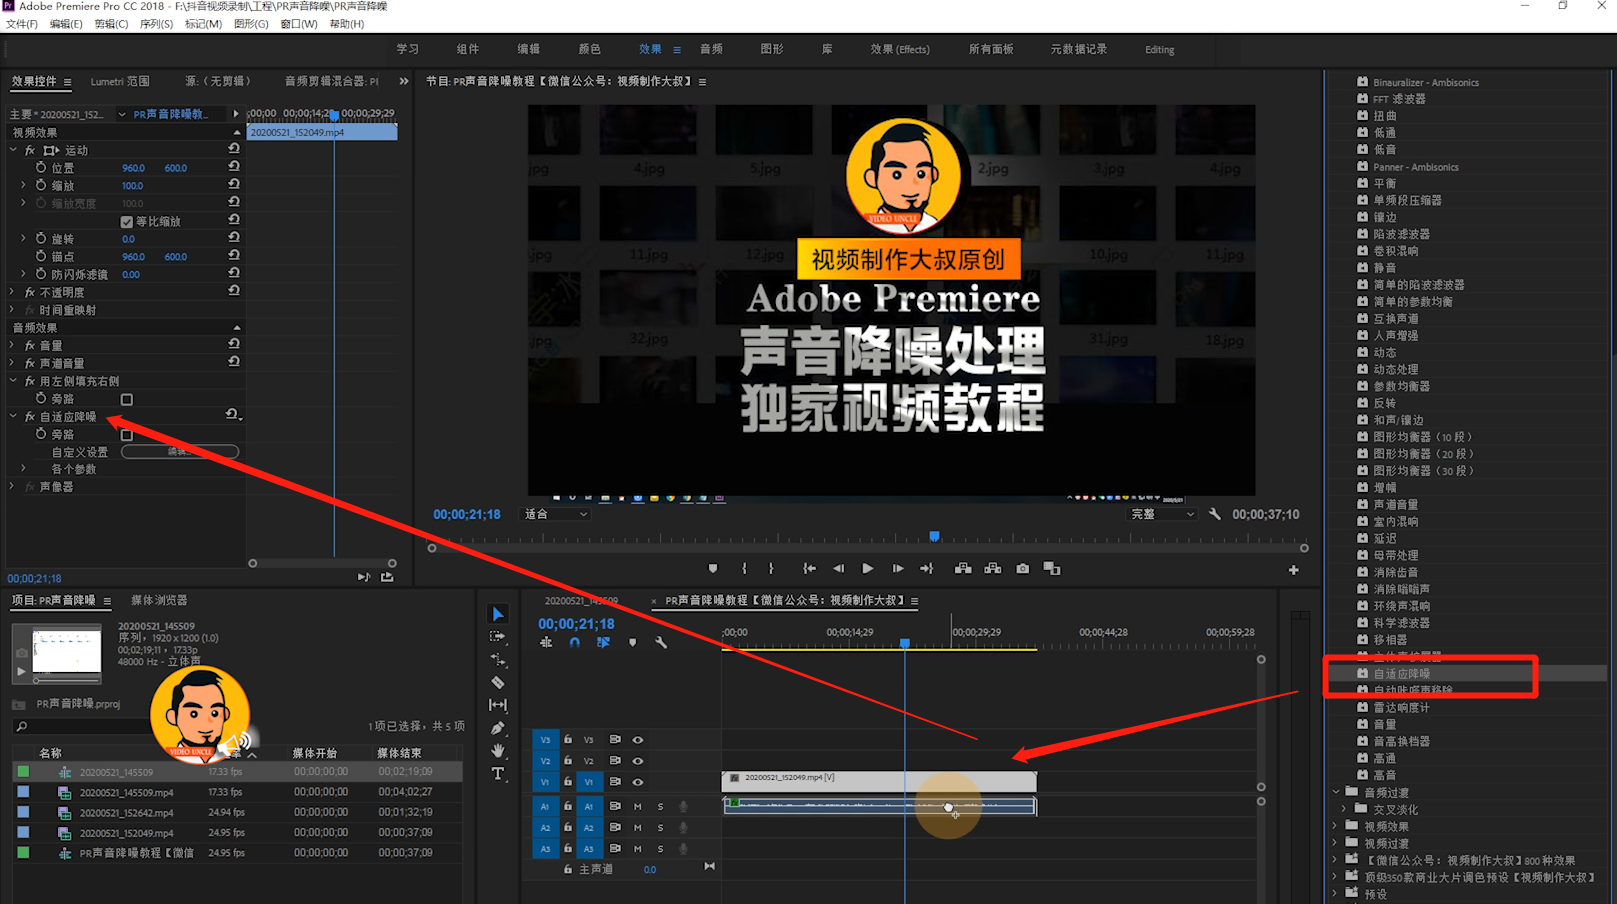Toggle timeline Snap magnet icon
Image resolution: width=1617 pixels, height=904 pixels.
point(575,643)
